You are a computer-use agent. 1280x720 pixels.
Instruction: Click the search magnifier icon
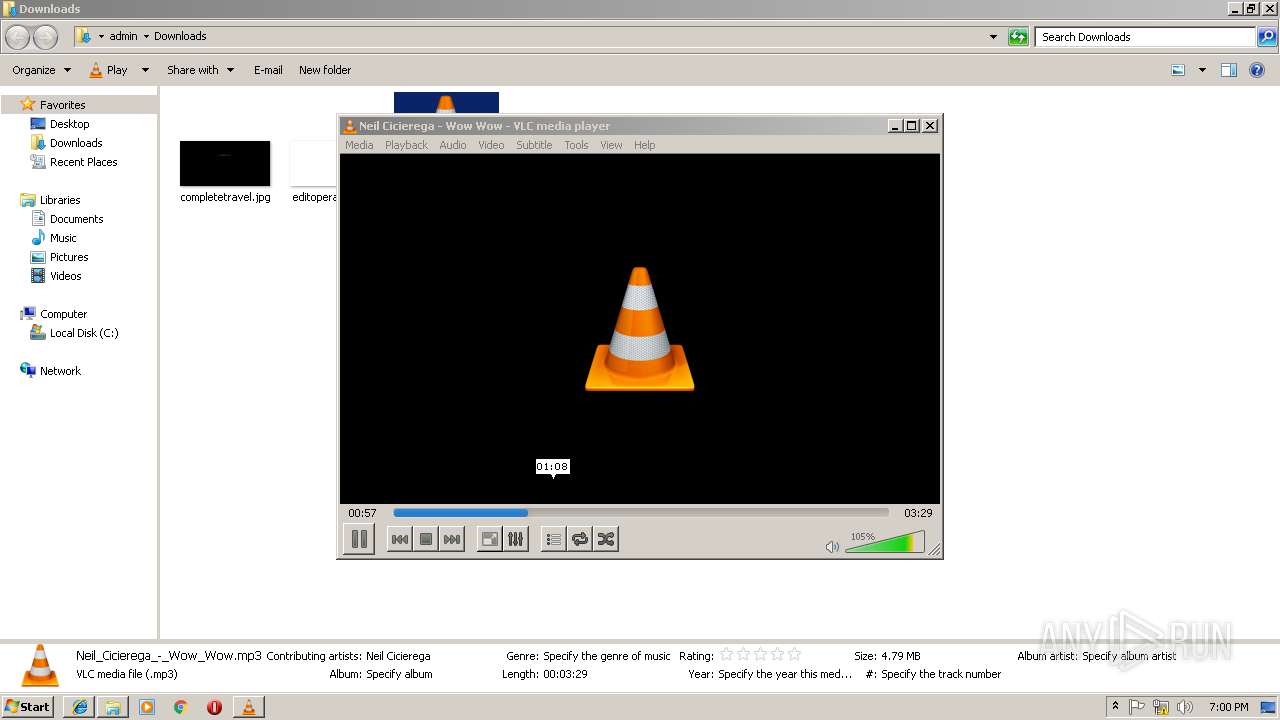tap(1267, 37)
